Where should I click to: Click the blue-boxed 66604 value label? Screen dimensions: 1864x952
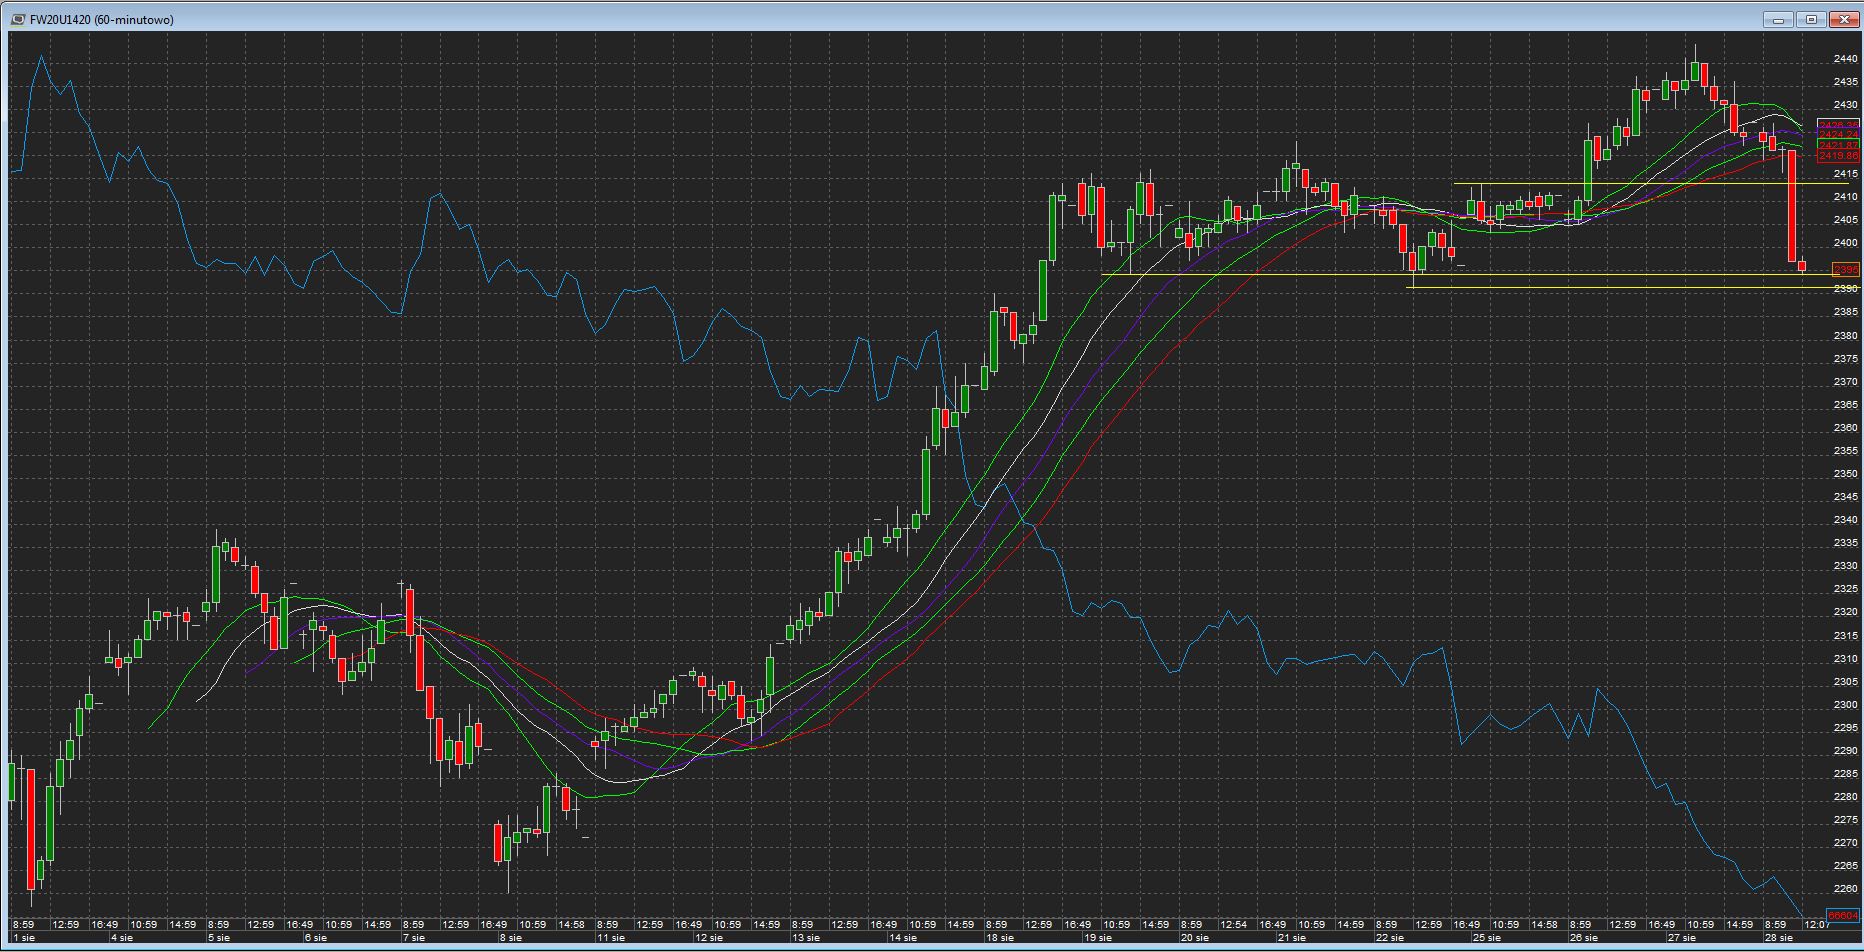click(x=1843, y=916)
